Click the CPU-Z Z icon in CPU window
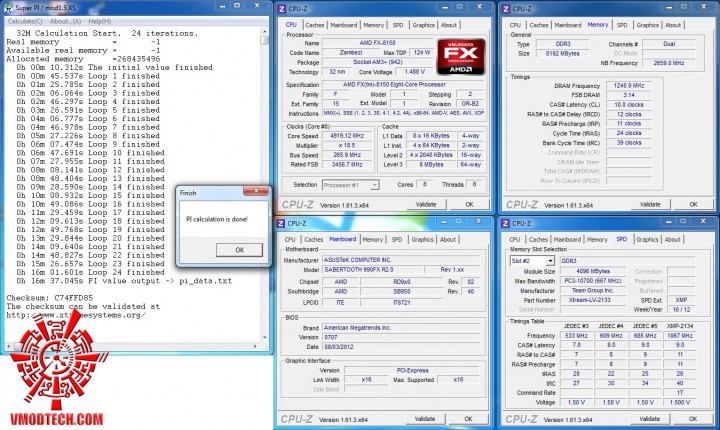 point(282,9)
